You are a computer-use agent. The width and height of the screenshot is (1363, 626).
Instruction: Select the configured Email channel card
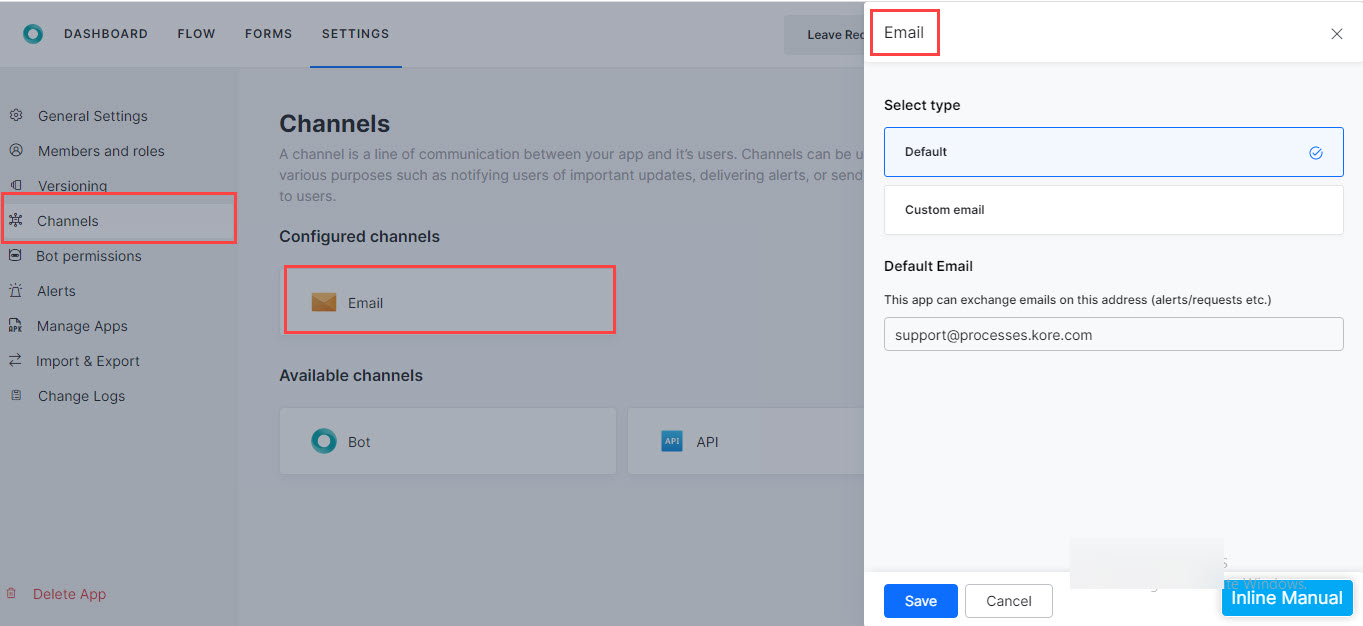coord(449,299)
